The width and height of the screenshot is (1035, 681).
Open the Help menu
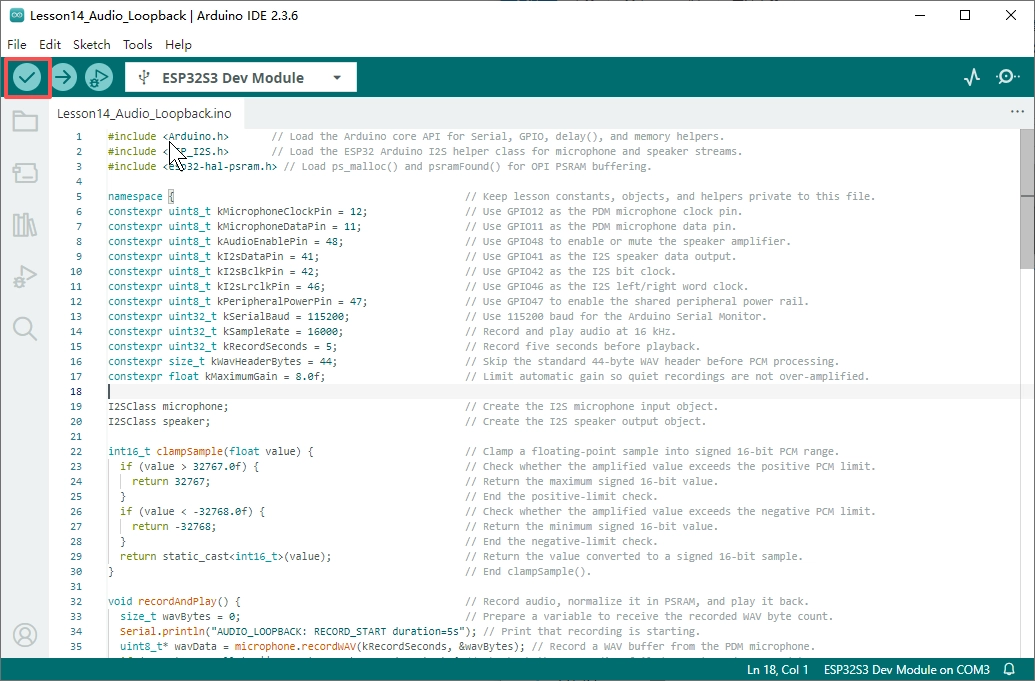click(178, 44)
